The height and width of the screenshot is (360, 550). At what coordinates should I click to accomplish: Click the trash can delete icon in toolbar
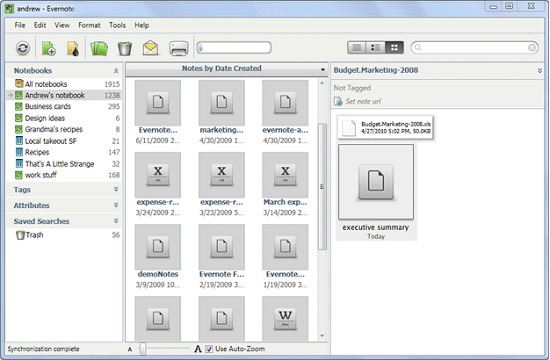(x=125, y=48)
